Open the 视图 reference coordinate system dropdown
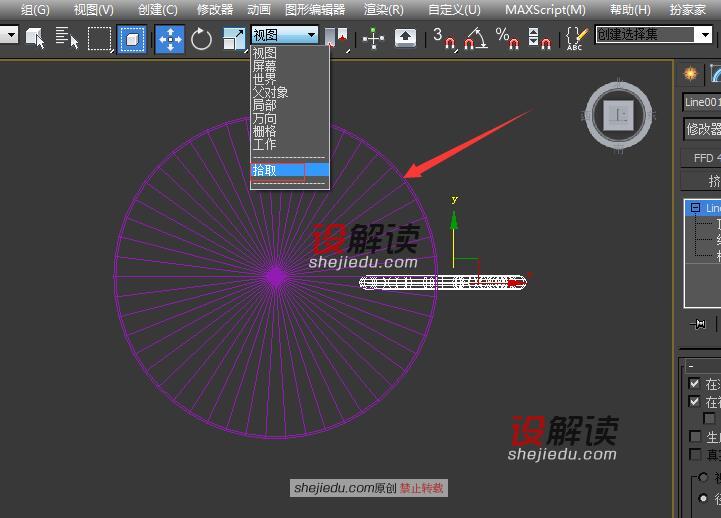Image resolution: width=721 pixels, height=518 pixels. [x=285, y=34]
